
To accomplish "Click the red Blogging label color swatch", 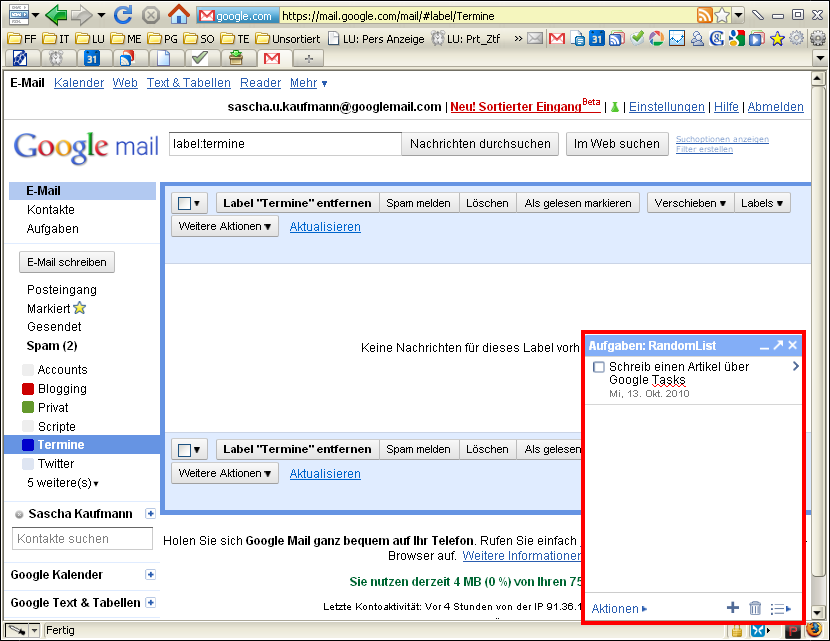I will point(28,389).
